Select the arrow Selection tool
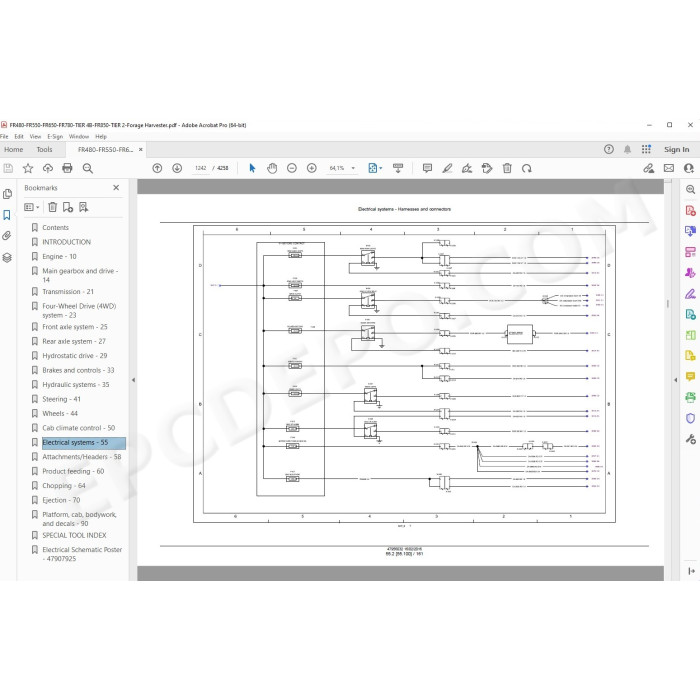This screenshot has height=700, width=700. 252,168
